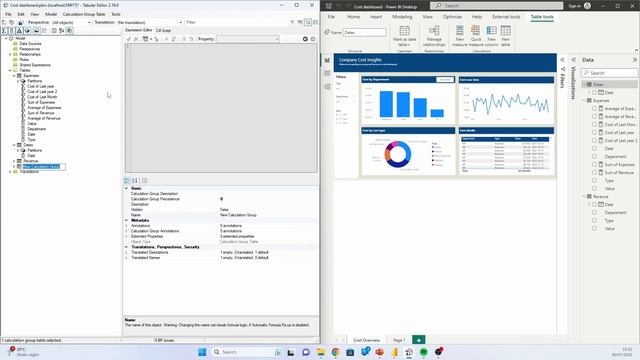This screenshot has height=360, width=640.
Task: Check the Cost of Last year checkbox
Action: (594, 133)
